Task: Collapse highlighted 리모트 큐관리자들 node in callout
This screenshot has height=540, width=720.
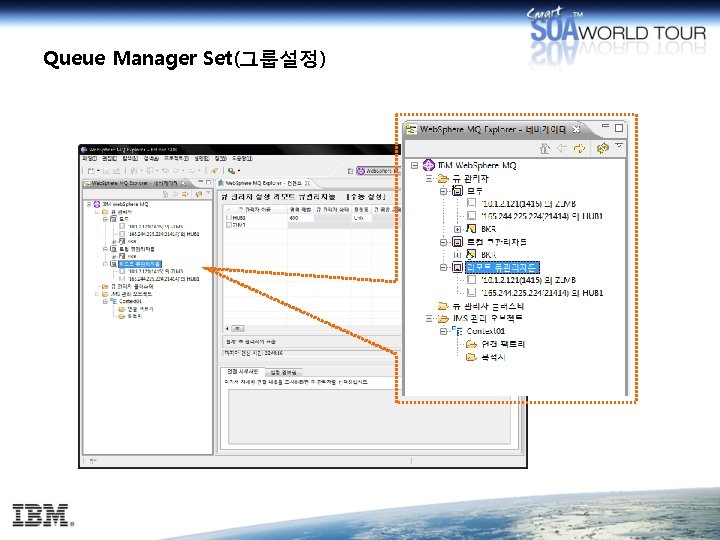Action: click(444, 267)
